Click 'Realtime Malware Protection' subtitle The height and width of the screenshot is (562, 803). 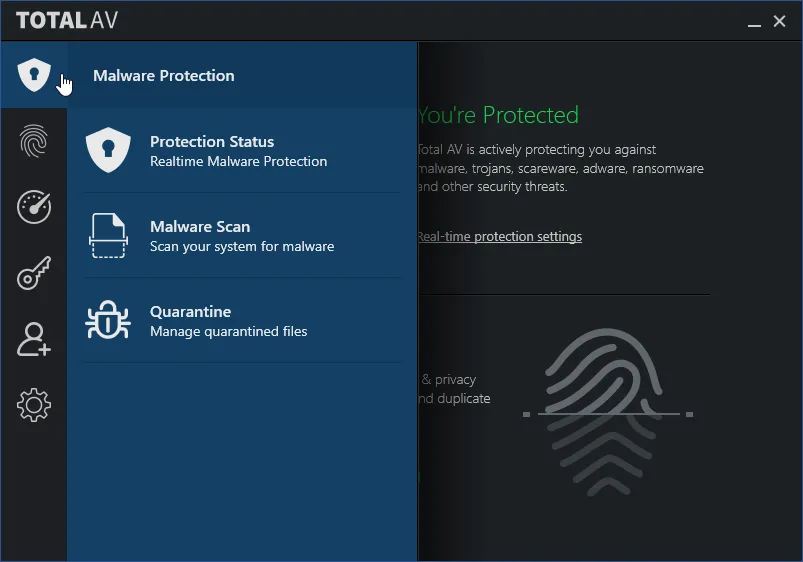pos(239,161)
